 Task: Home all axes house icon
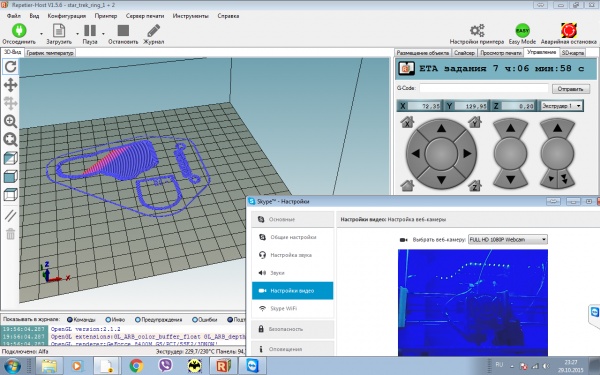(407, 185)
